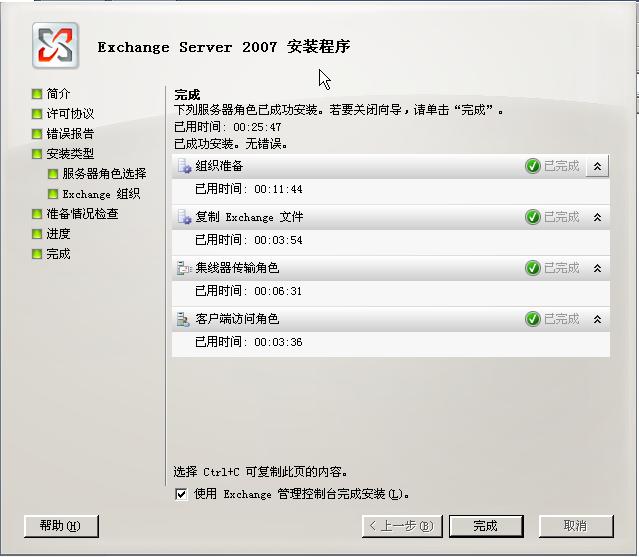Click green checkmark in 客户端访问角色 row
639x557 pixels.
[x=533, y=319]
